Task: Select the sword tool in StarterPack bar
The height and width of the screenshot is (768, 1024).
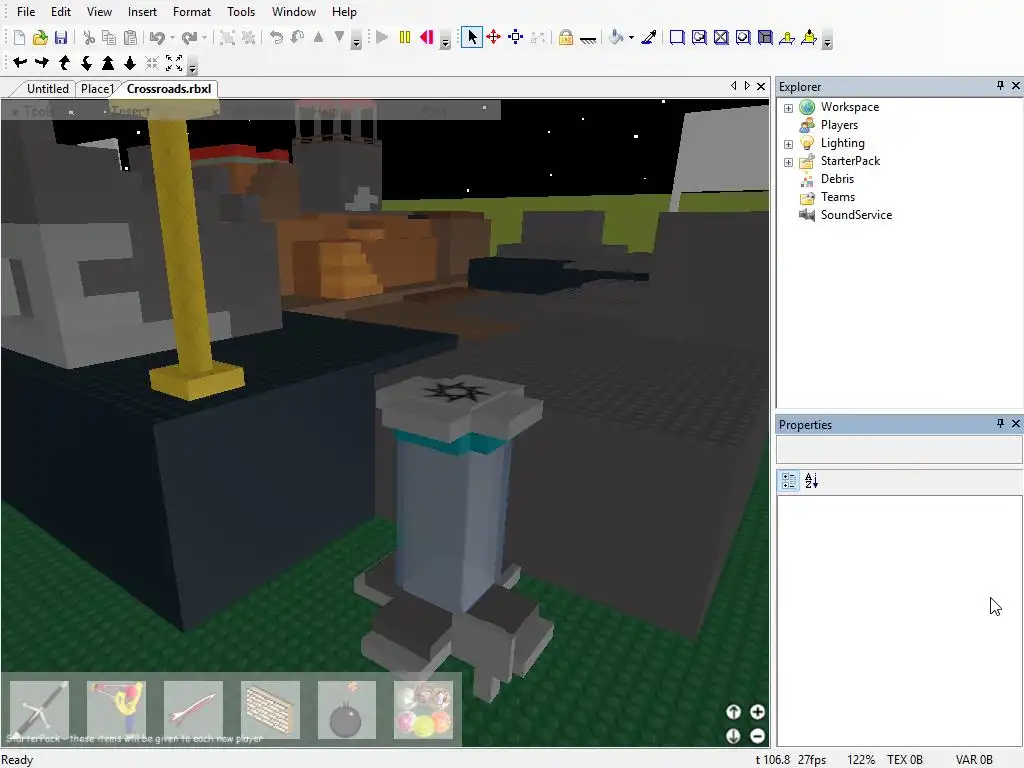Action: point(40,710)
